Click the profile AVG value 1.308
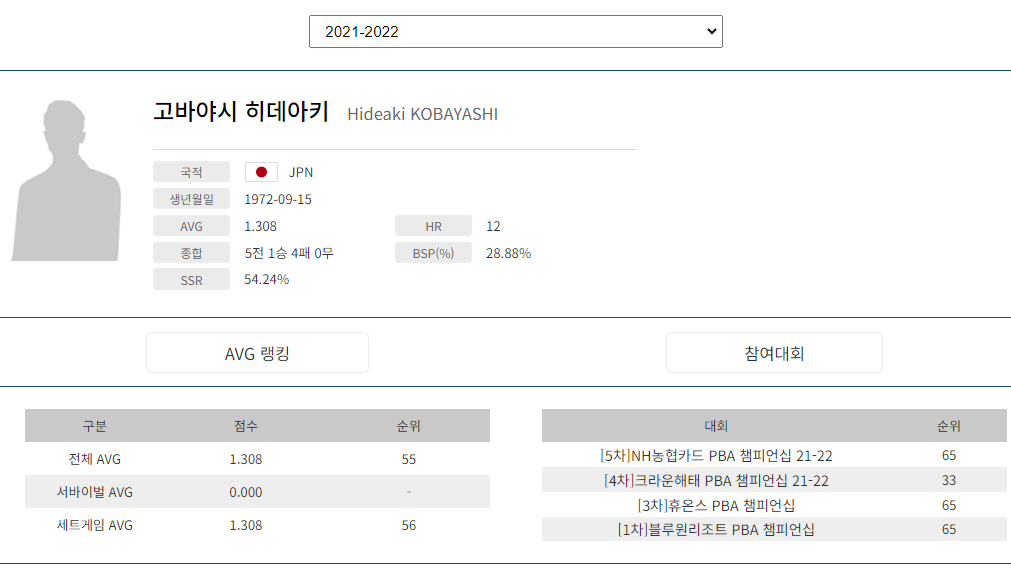1011x572 pixels. point(260,226)
